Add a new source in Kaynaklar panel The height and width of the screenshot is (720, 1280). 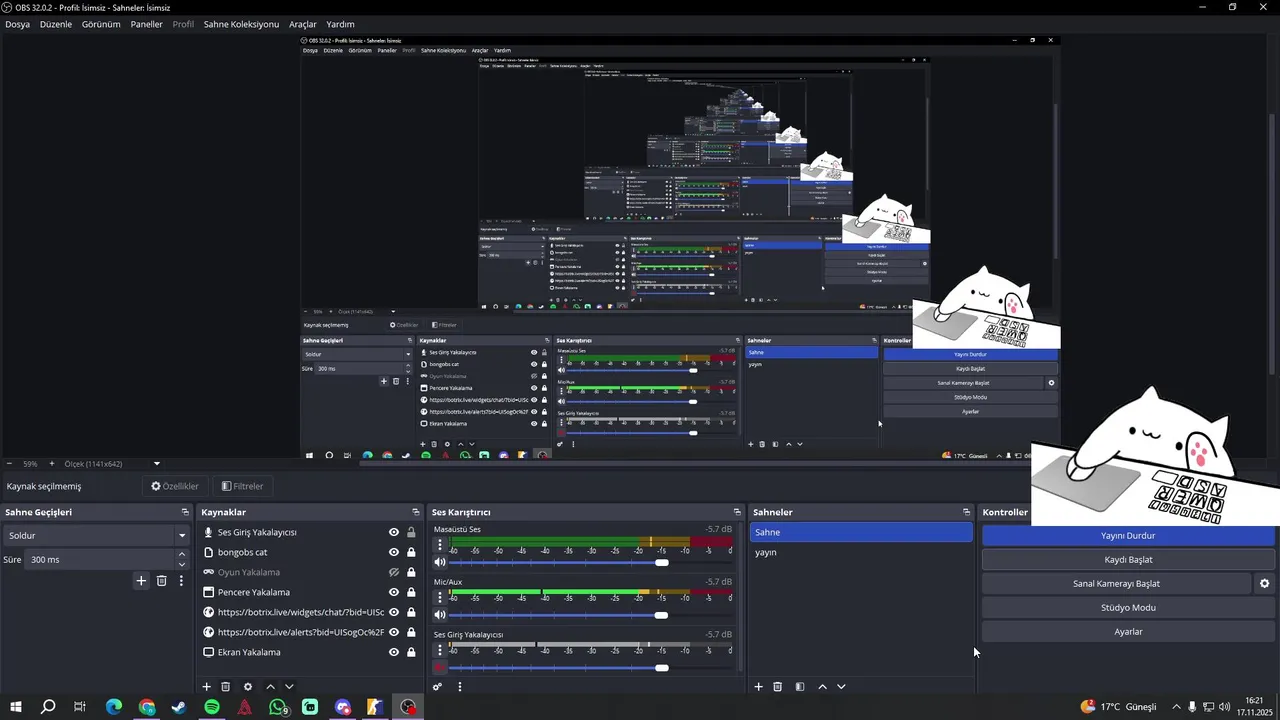coord(207,687)
